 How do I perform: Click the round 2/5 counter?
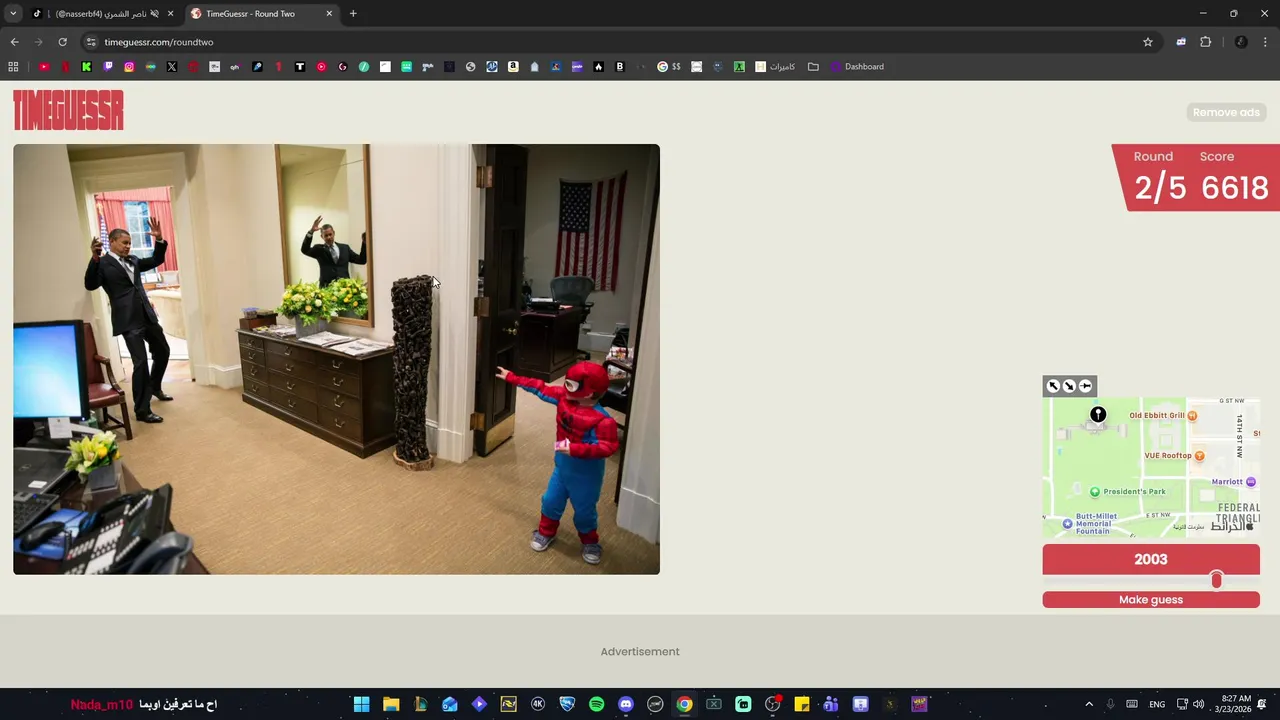tap(1160, 187)
